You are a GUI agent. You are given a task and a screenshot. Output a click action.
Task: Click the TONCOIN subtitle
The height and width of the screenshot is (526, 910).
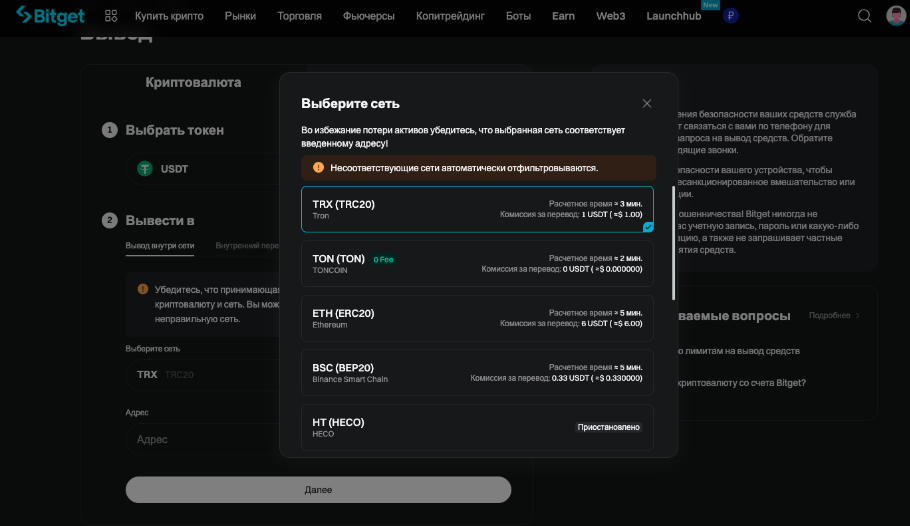click(330, 270)
